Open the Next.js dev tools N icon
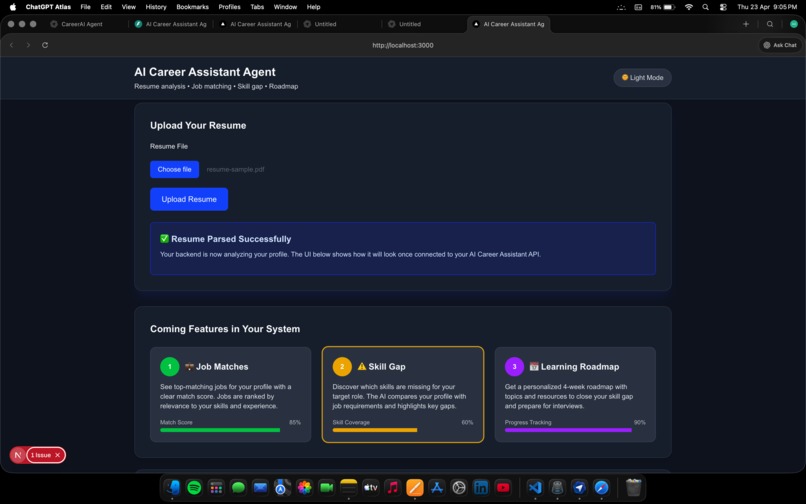Viewport: 806px width, 504px height. tap(18, 455)
